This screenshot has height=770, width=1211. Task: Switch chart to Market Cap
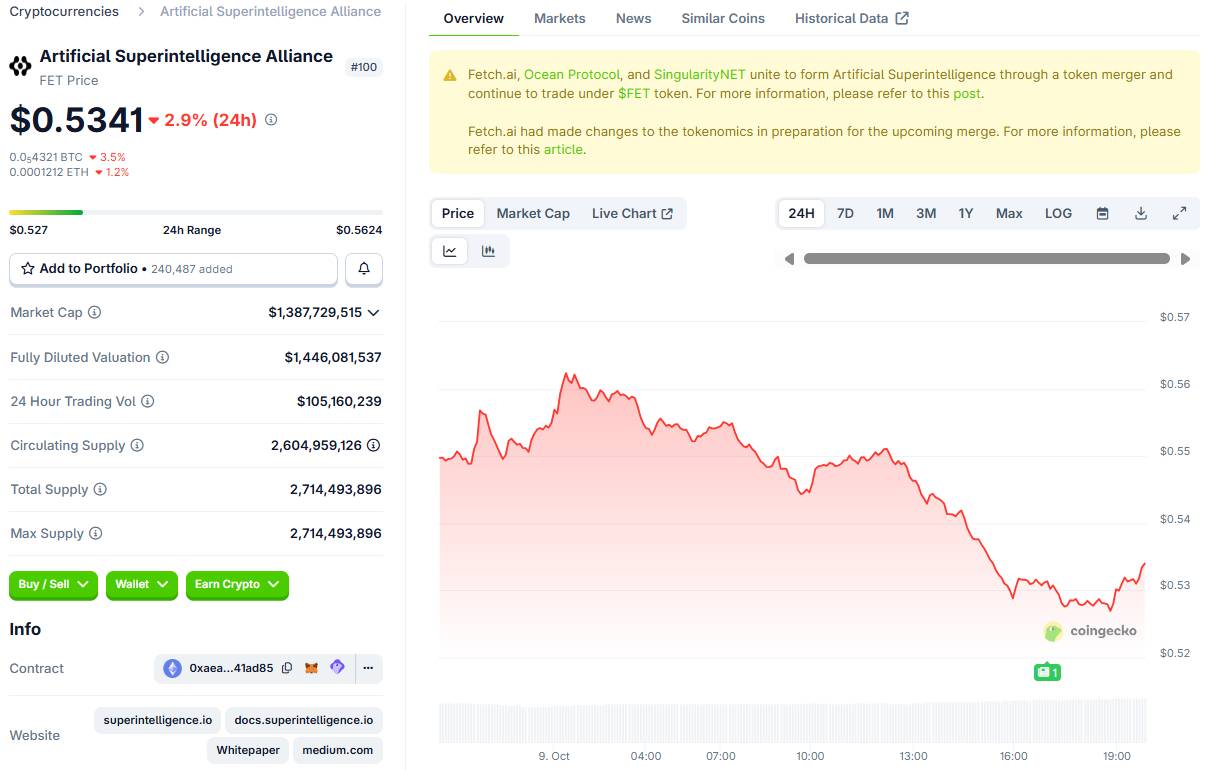click(533, 213)
